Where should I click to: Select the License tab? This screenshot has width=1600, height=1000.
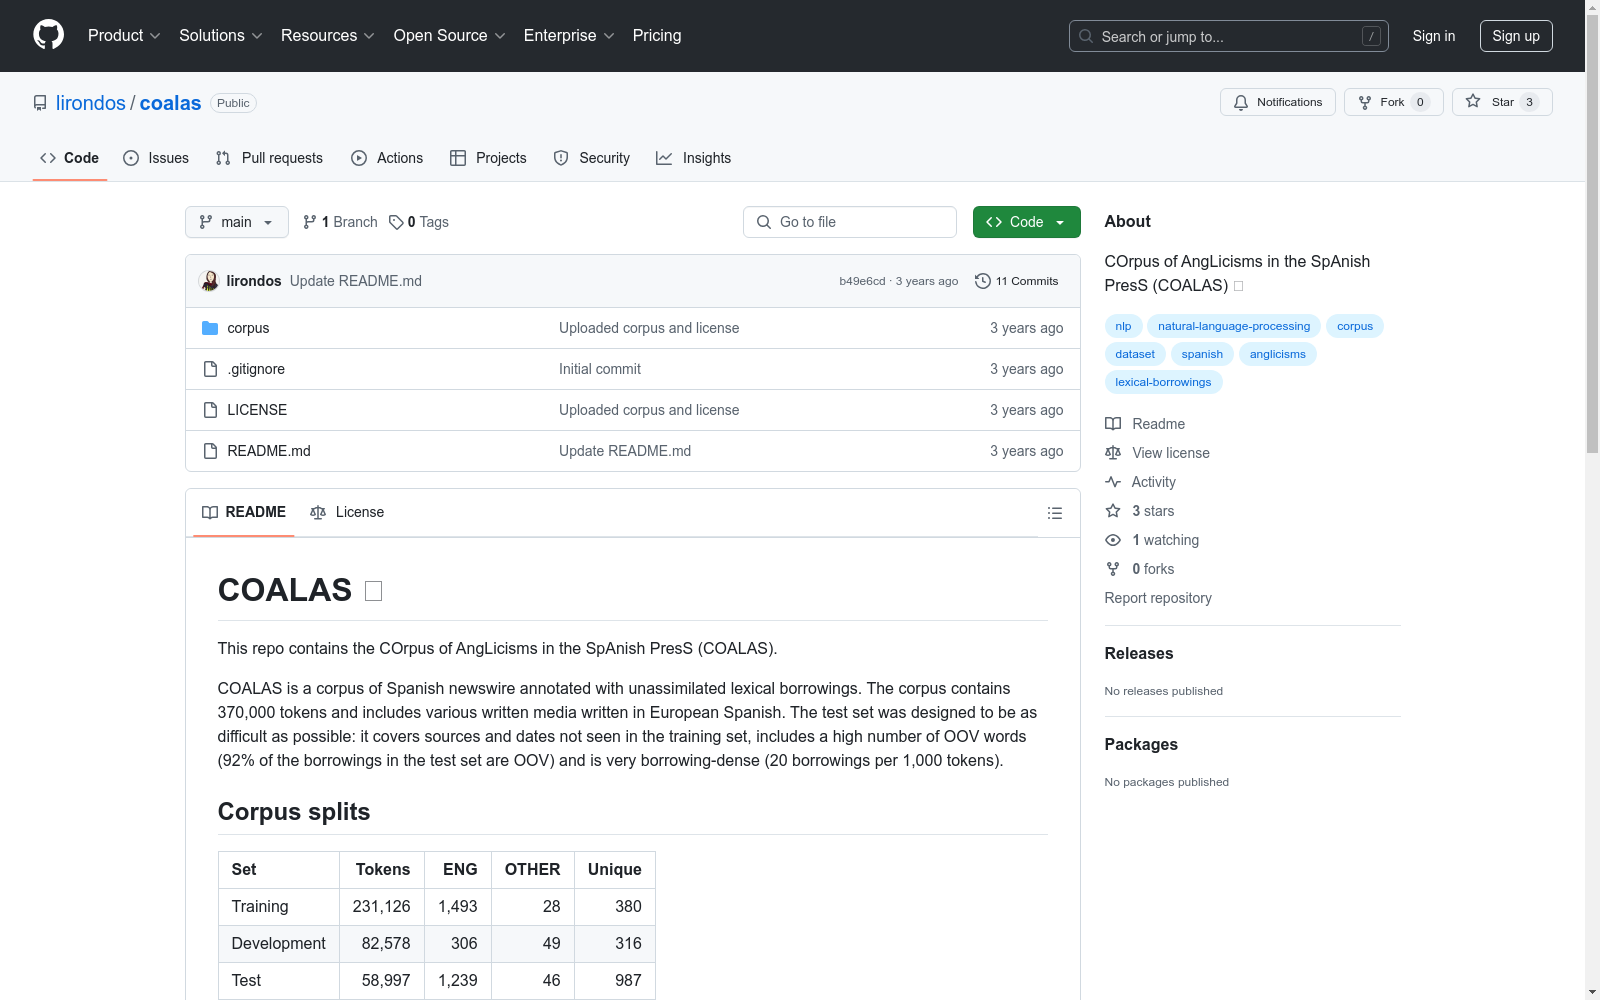click(x=347, y=512)
